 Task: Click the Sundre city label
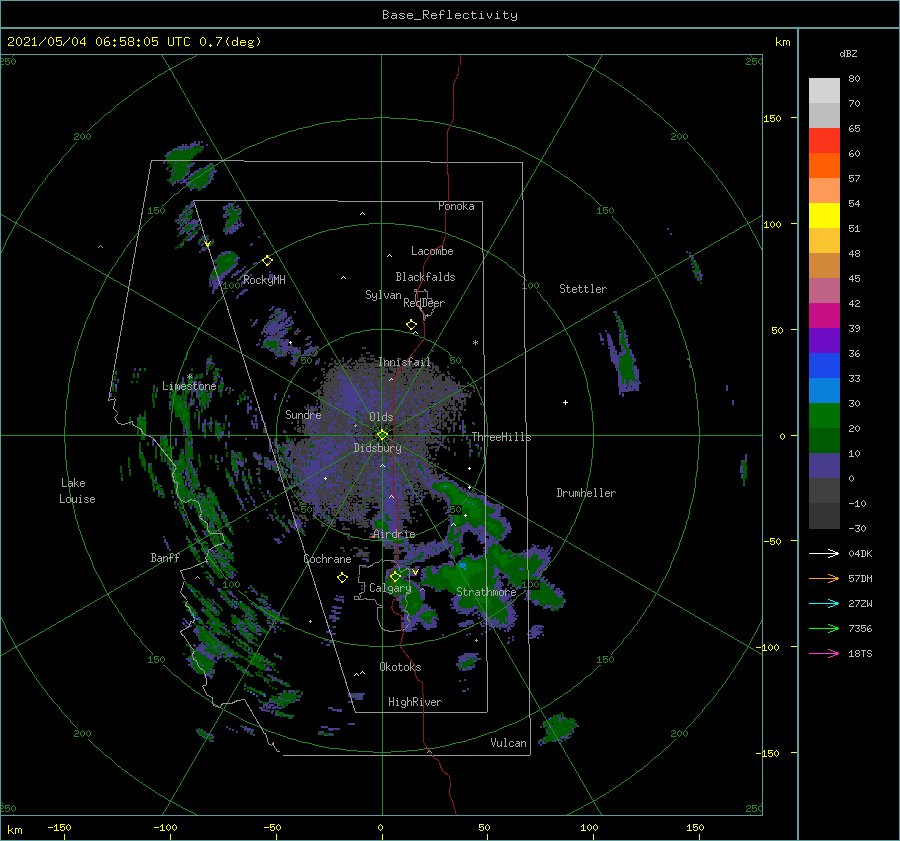point(303,414)
